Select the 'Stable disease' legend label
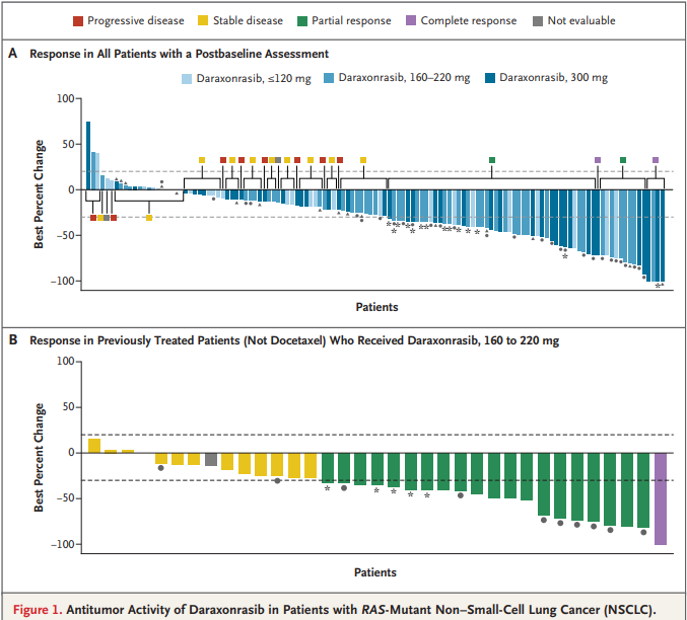687x620 pixels. (248, 21)
